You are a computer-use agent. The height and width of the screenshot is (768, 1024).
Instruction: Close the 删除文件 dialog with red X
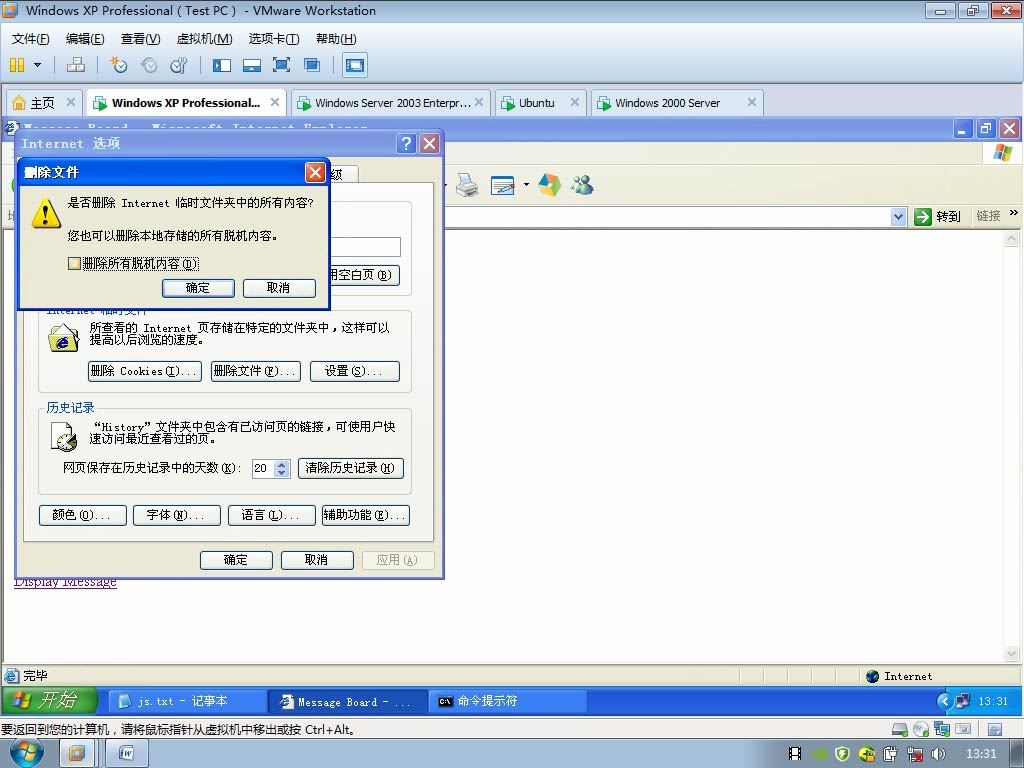[x=315, y=172]
